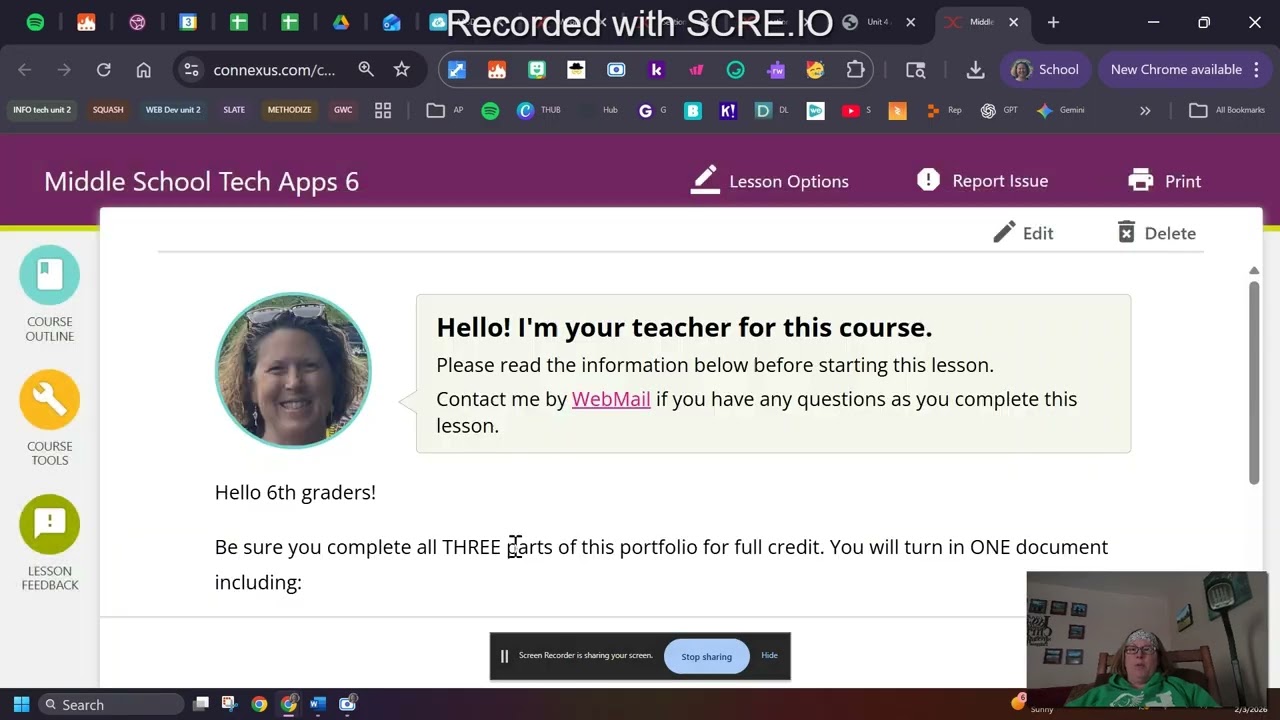Open the School profile menu
The image size is (1280, 720).
[1045, 70]
